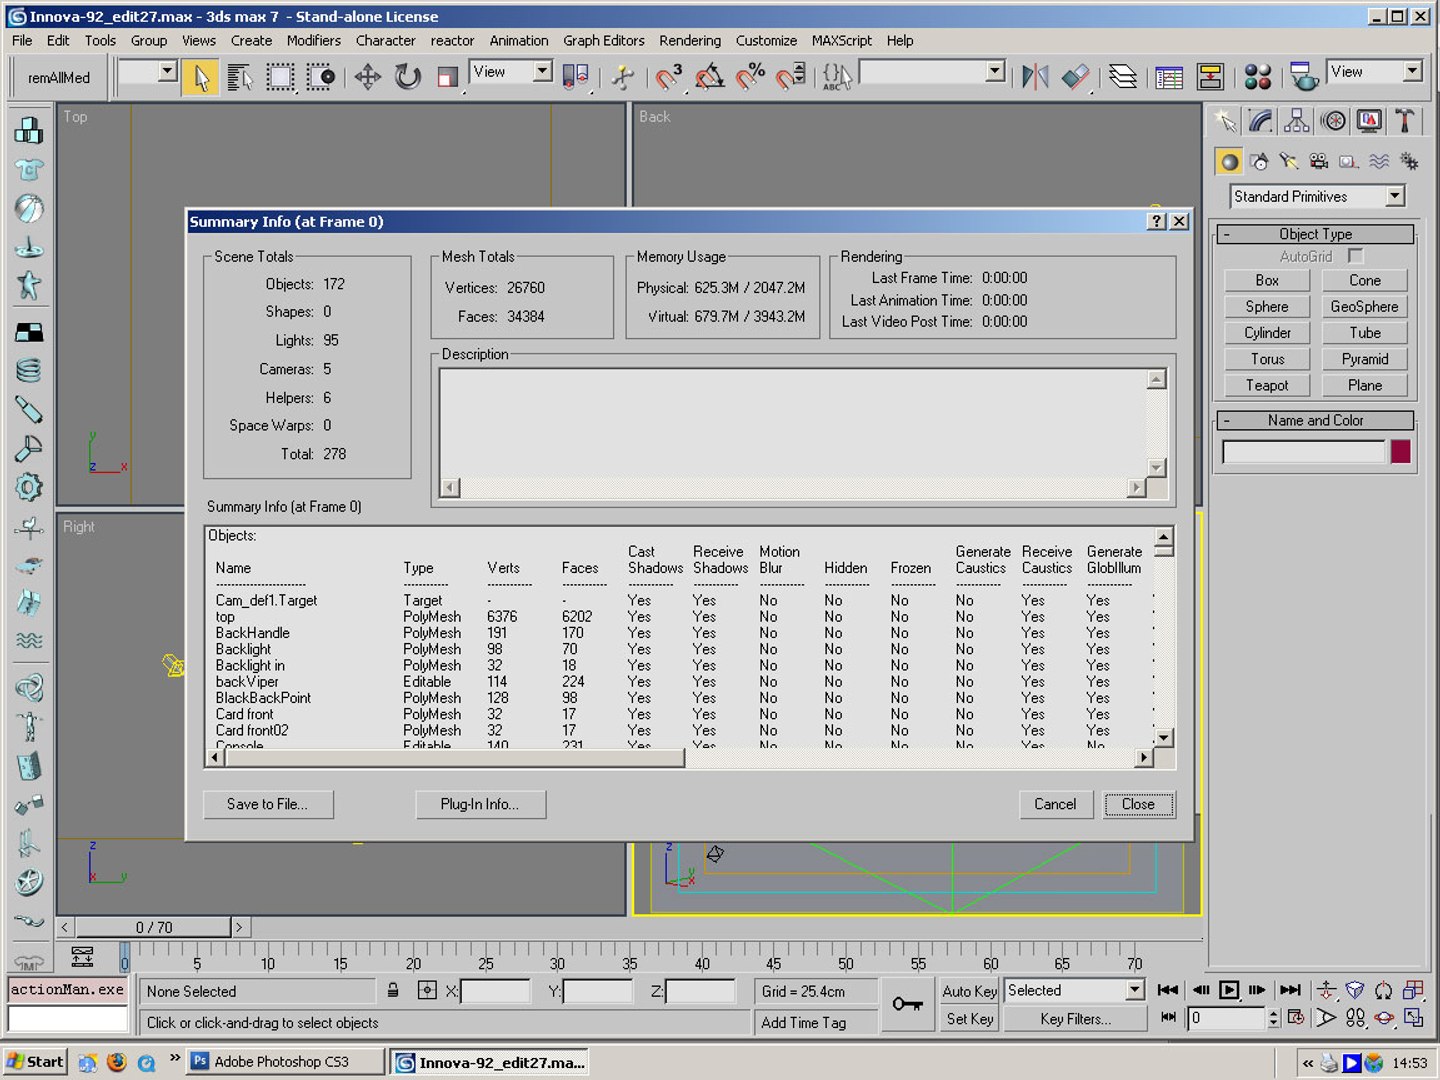Open the Rendering menu

point(689,41)
